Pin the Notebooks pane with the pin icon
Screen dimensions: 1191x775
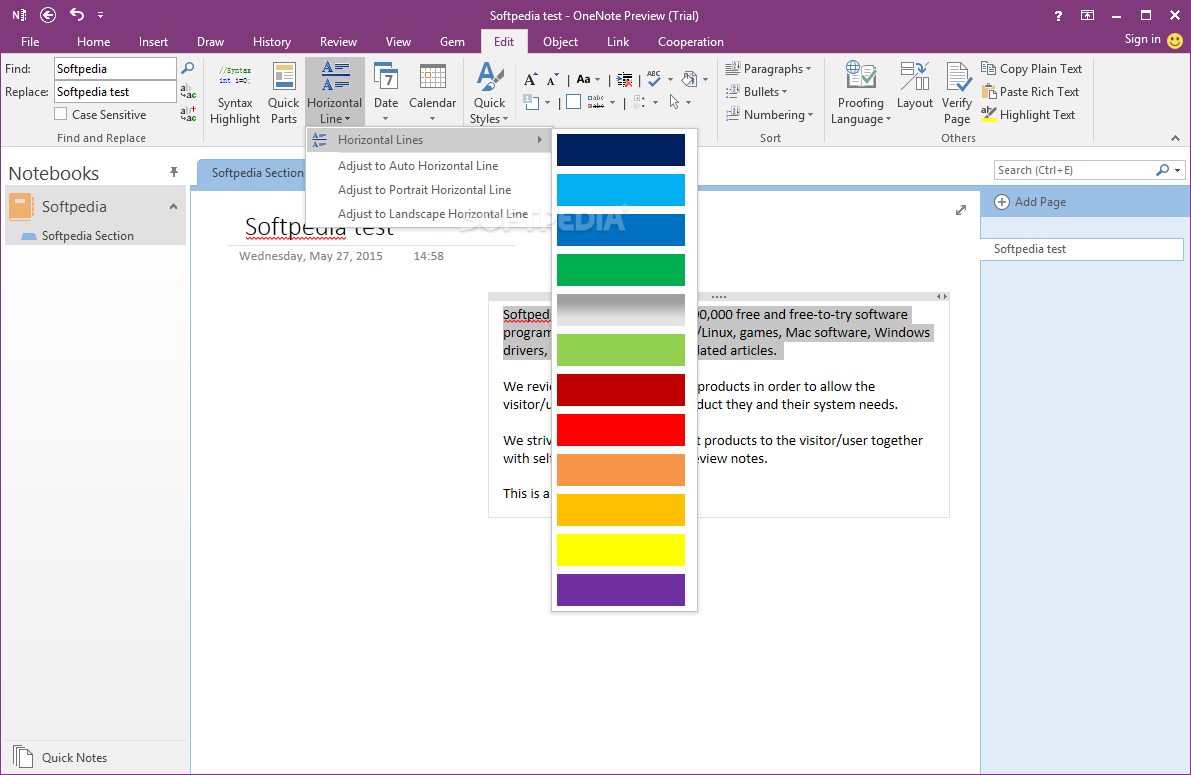[174, 172]
